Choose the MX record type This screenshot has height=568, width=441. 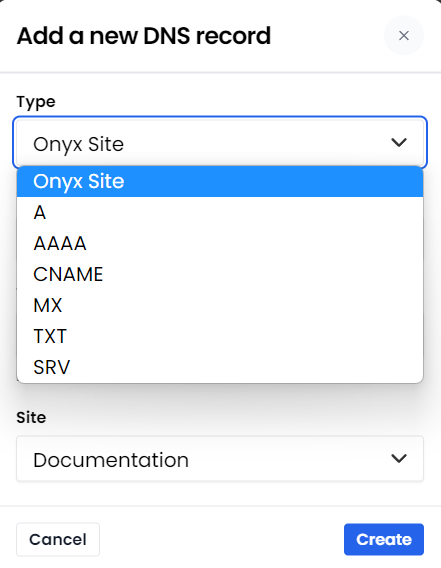coord(220,305)
